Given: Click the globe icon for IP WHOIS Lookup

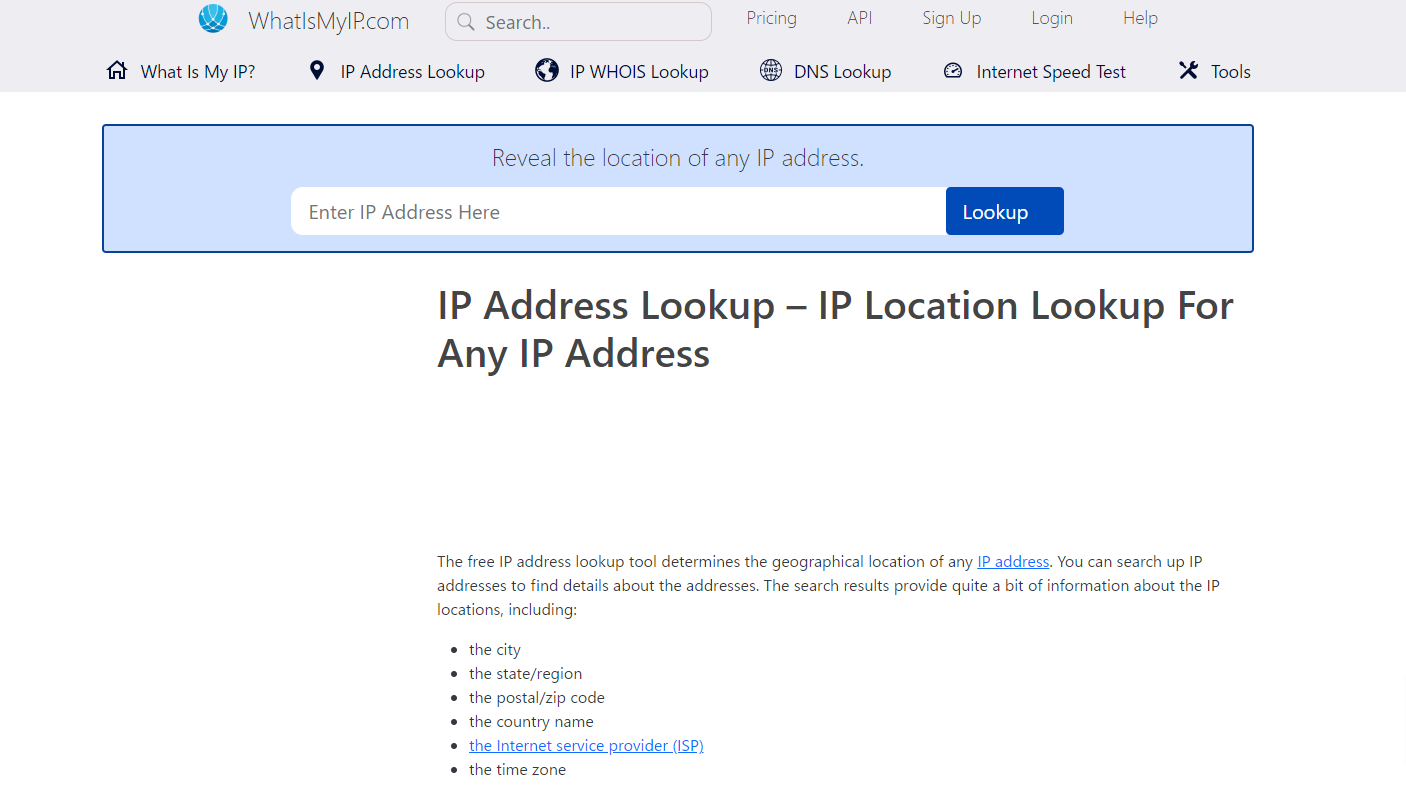Looking at the screenshot, I should 547,71.
